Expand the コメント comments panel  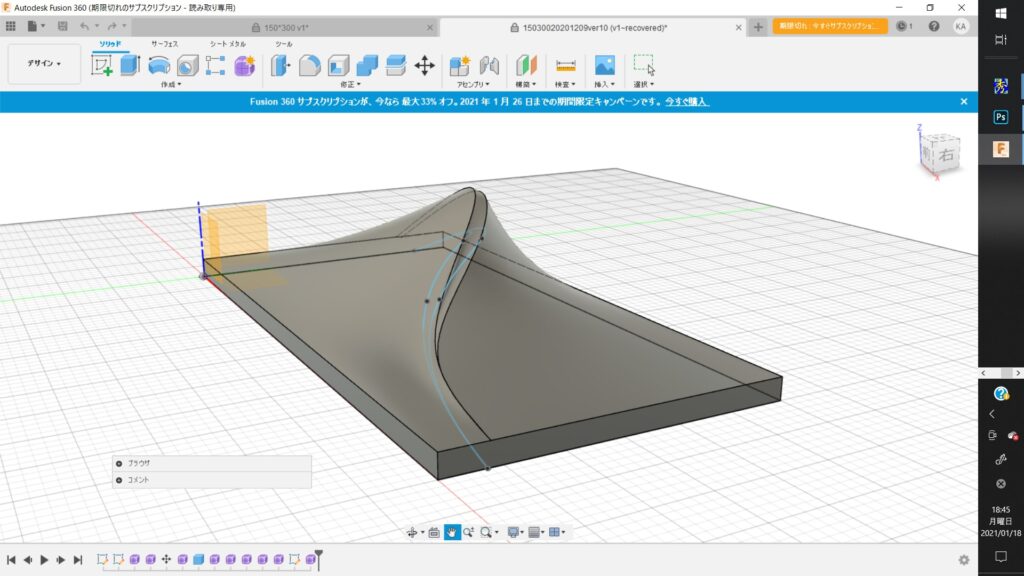point(119,480)
